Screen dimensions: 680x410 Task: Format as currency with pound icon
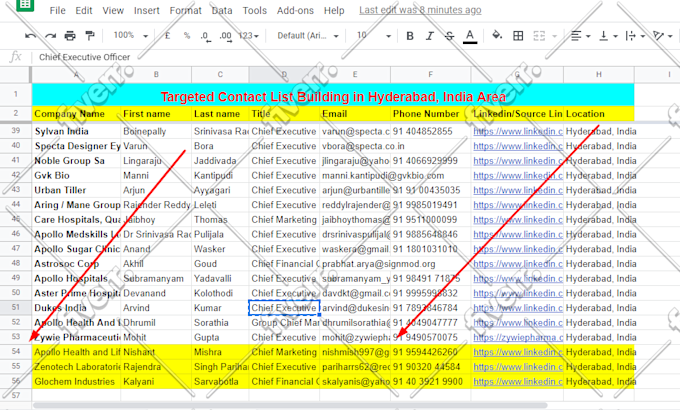click(x=167, y=36)
